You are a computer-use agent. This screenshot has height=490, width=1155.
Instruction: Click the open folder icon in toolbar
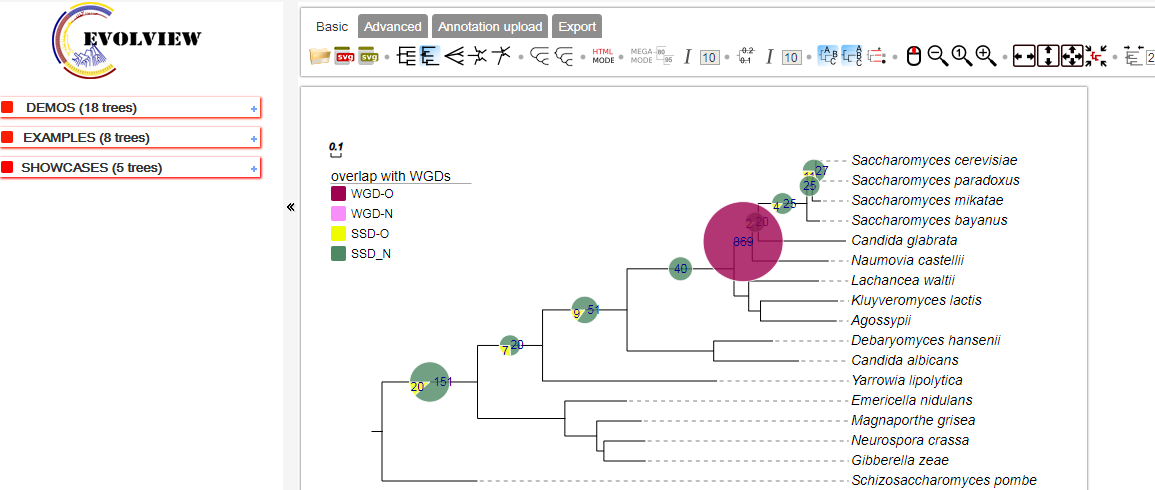tap(319, 57)
